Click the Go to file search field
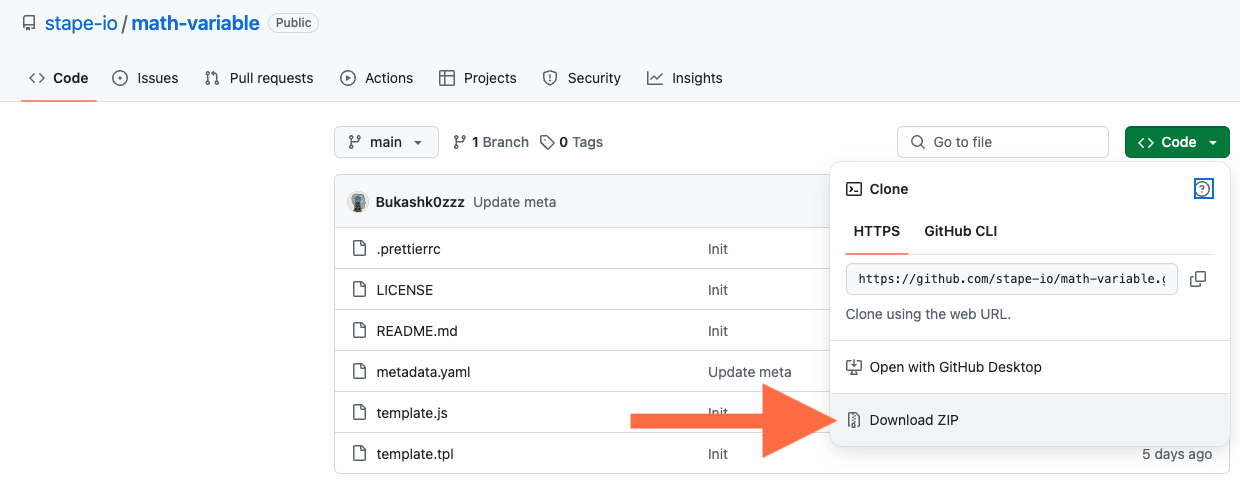1240x484 pixels. click(x=1003, y=142)
